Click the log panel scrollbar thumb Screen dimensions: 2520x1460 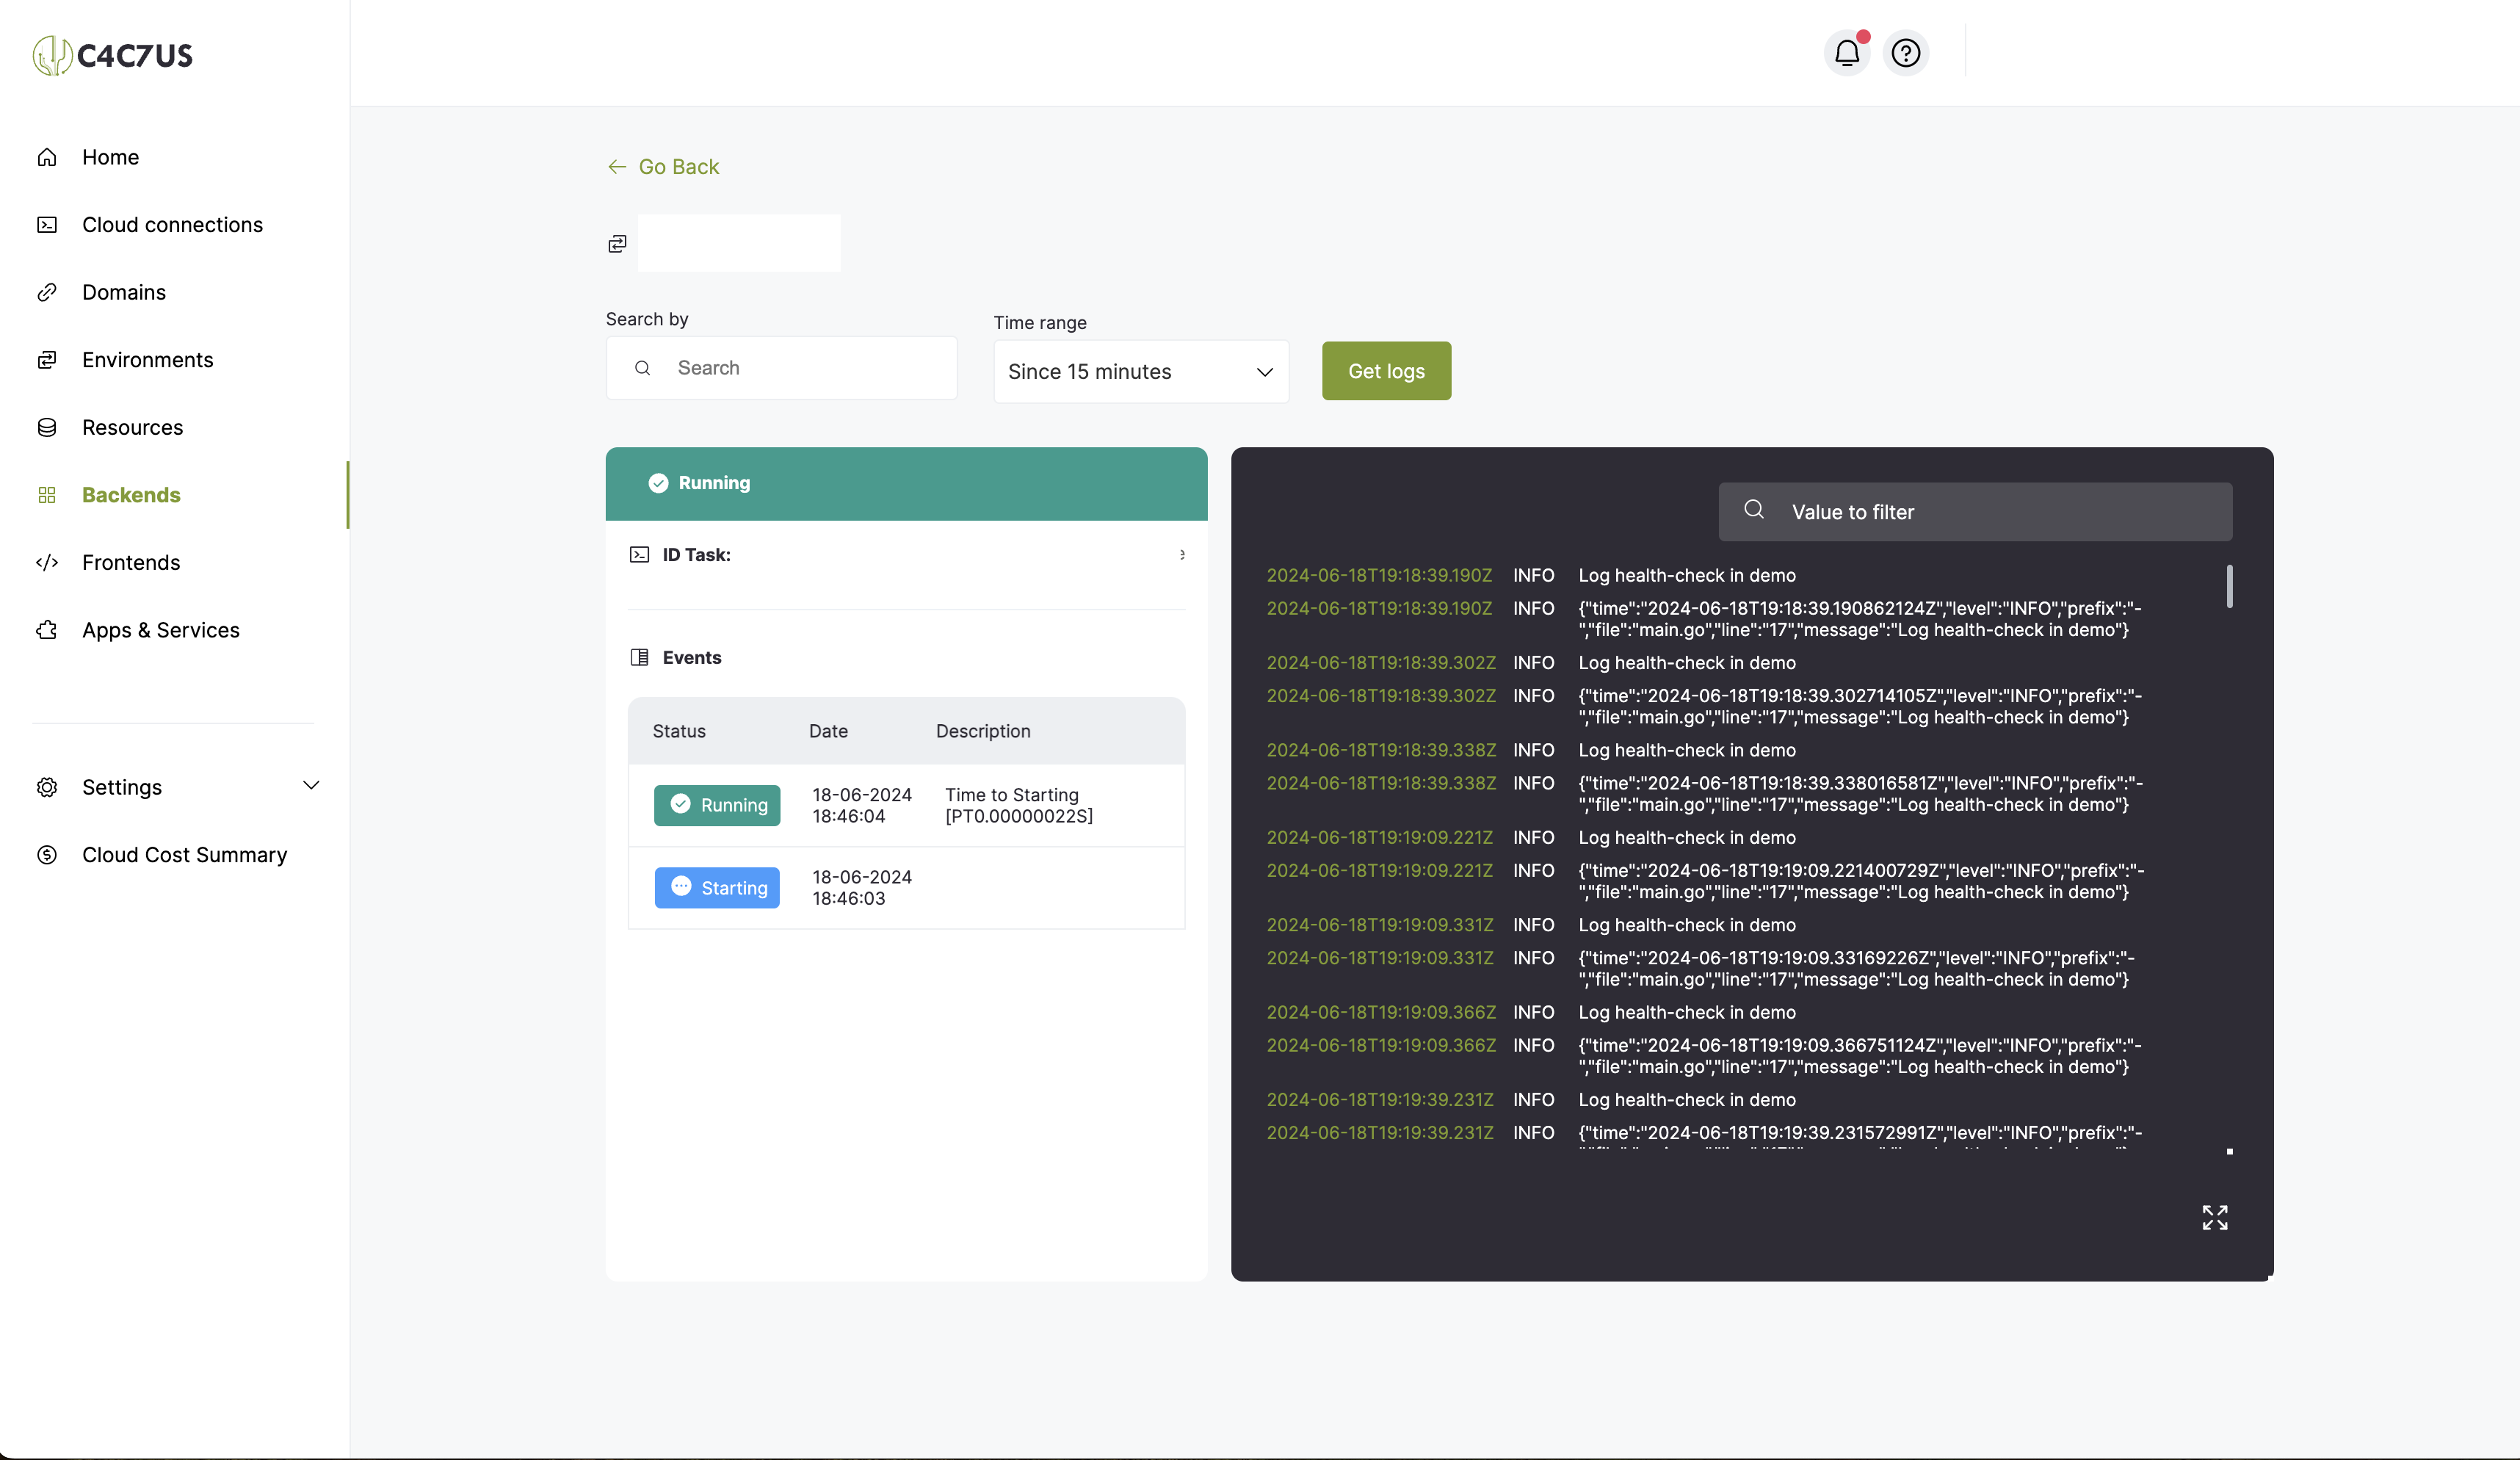[x=2229, y=586]
